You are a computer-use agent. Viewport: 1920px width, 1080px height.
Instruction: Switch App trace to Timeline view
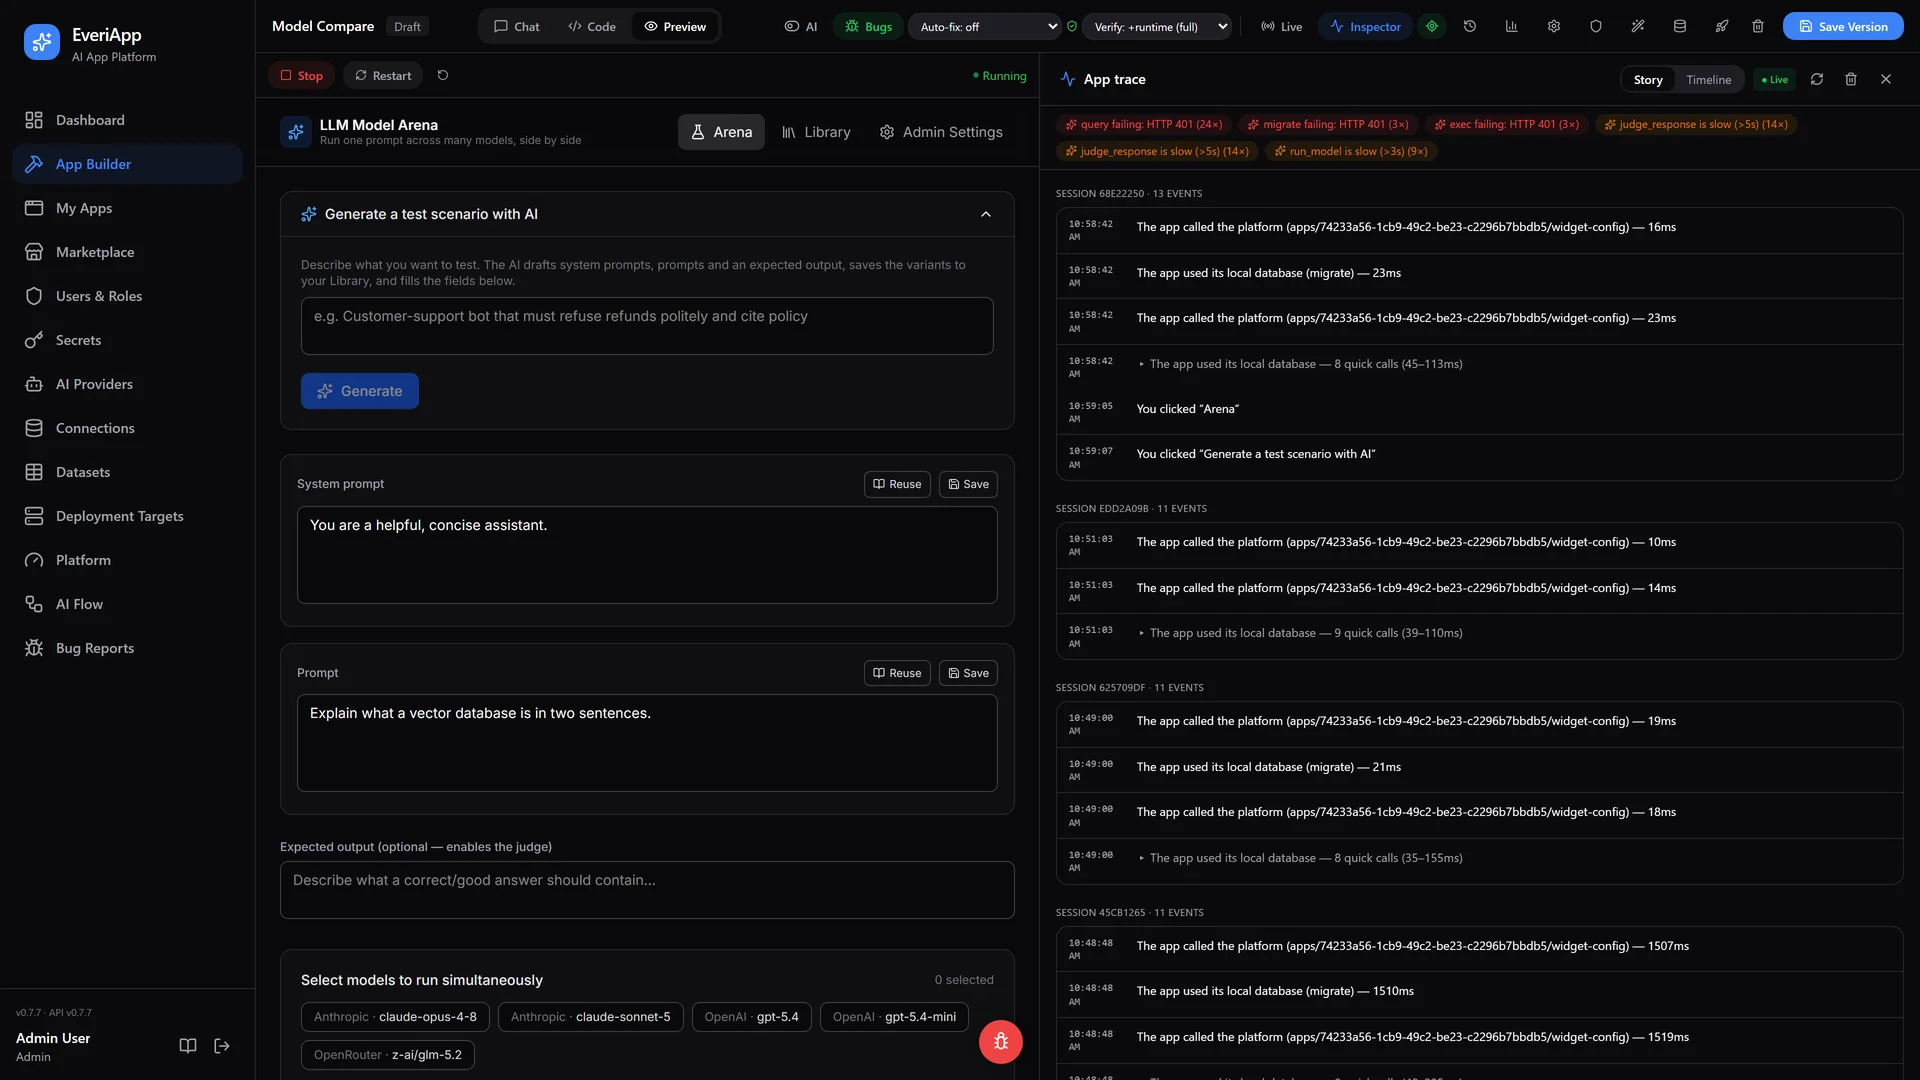coord(1708,80)
